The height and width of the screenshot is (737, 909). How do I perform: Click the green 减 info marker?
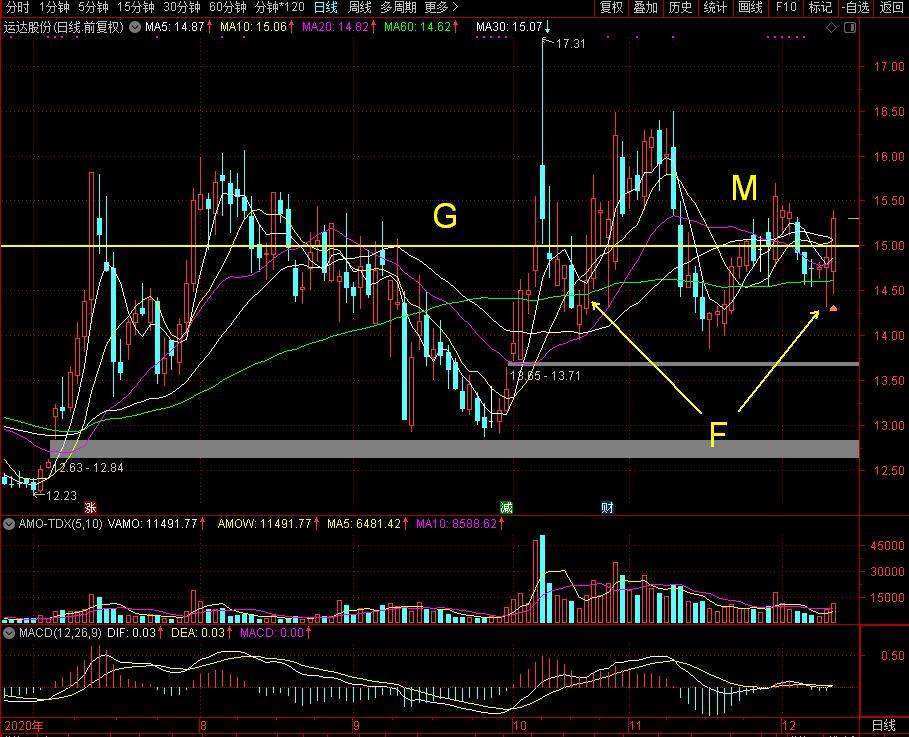507,508
